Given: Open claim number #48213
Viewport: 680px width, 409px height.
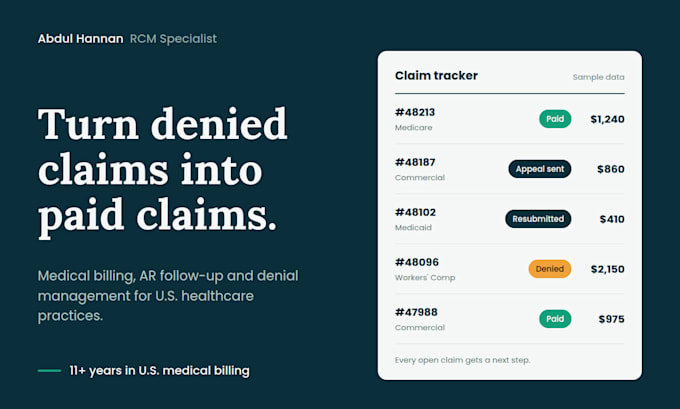Looking at the screenshot, I should pyautogui.click(x=415, y=112).
